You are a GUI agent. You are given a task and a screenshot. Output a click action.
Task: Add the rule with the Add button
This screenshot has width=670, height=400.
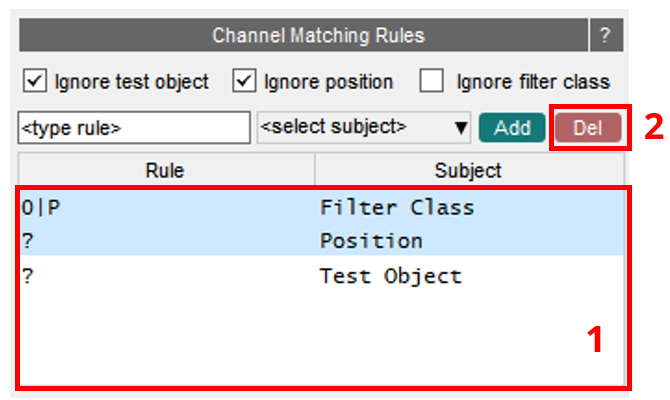point(512,128)
